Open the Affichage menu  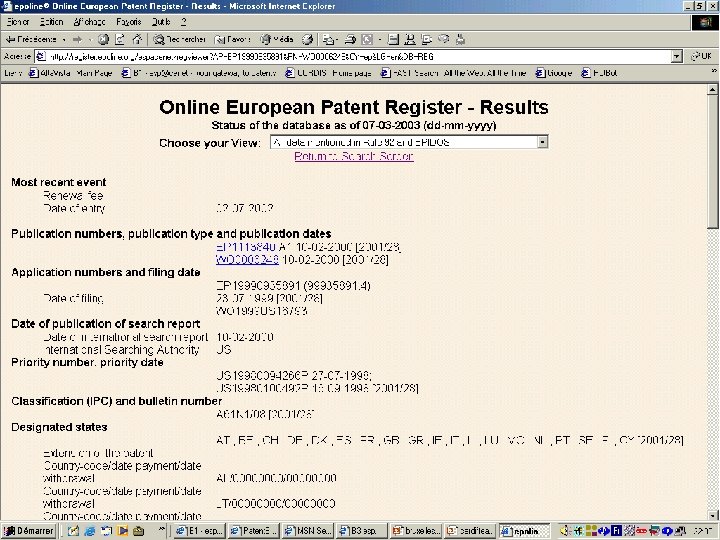[x=90, y=22]
